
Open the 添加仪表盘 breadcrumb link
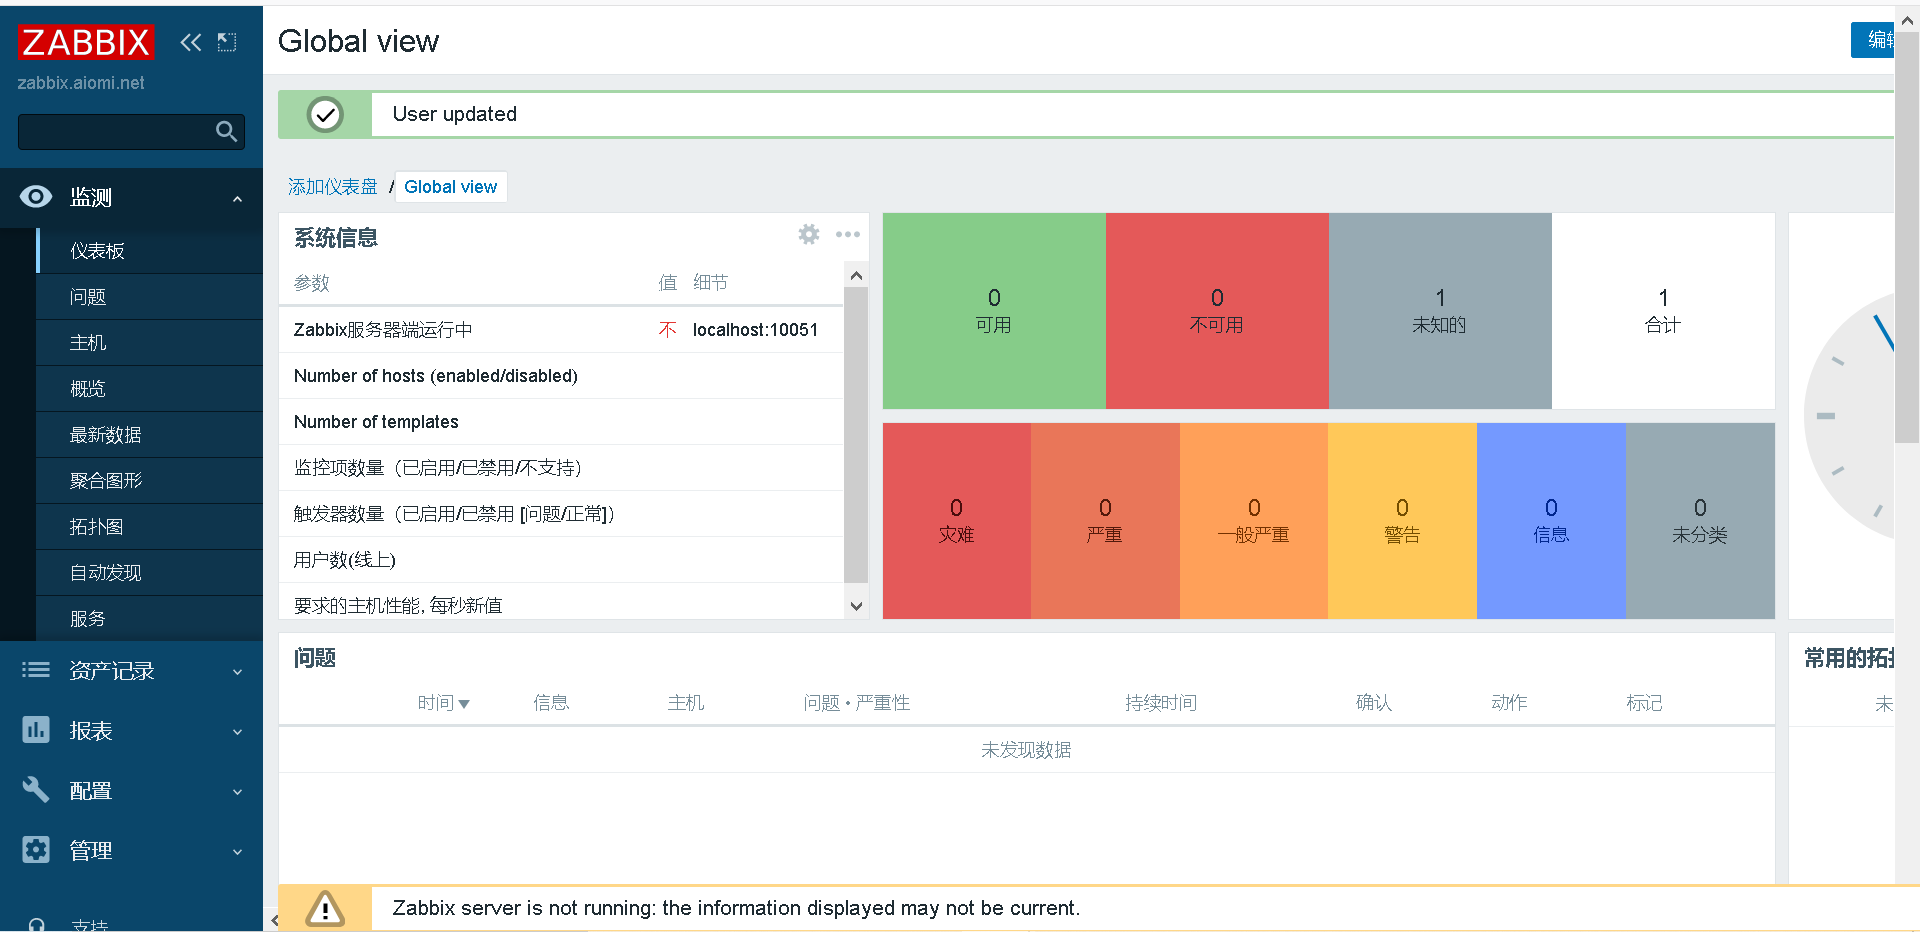[x=332, y=187]
